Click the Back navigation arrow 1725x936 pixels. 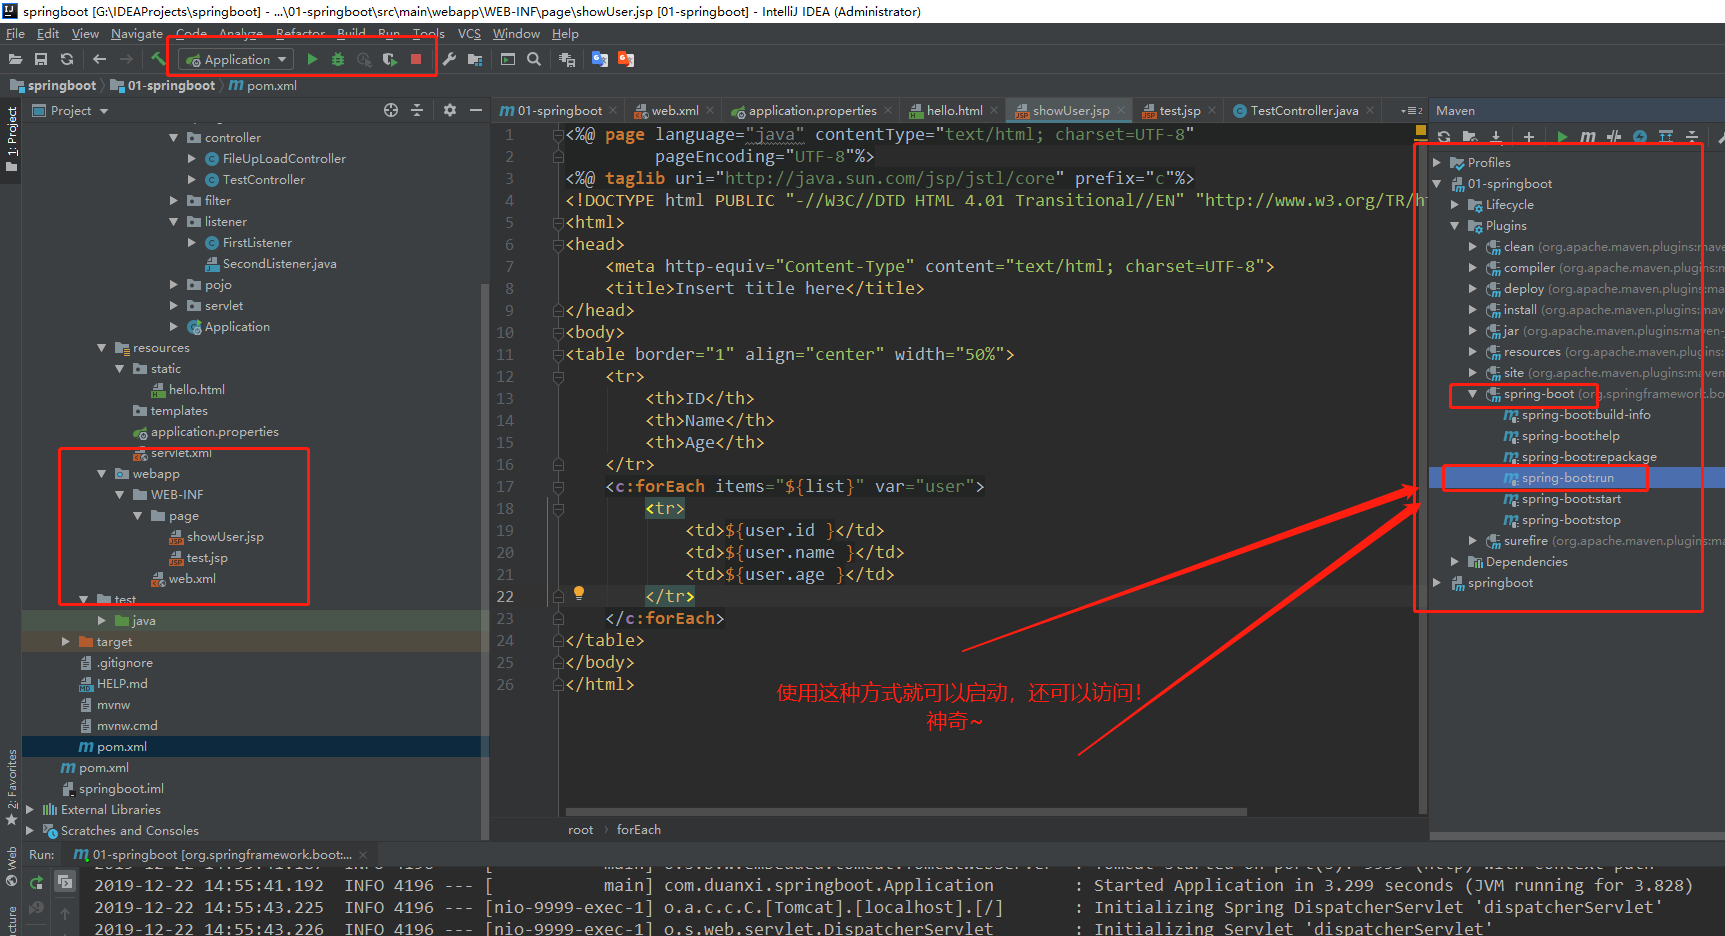click(x=99, y=60)
